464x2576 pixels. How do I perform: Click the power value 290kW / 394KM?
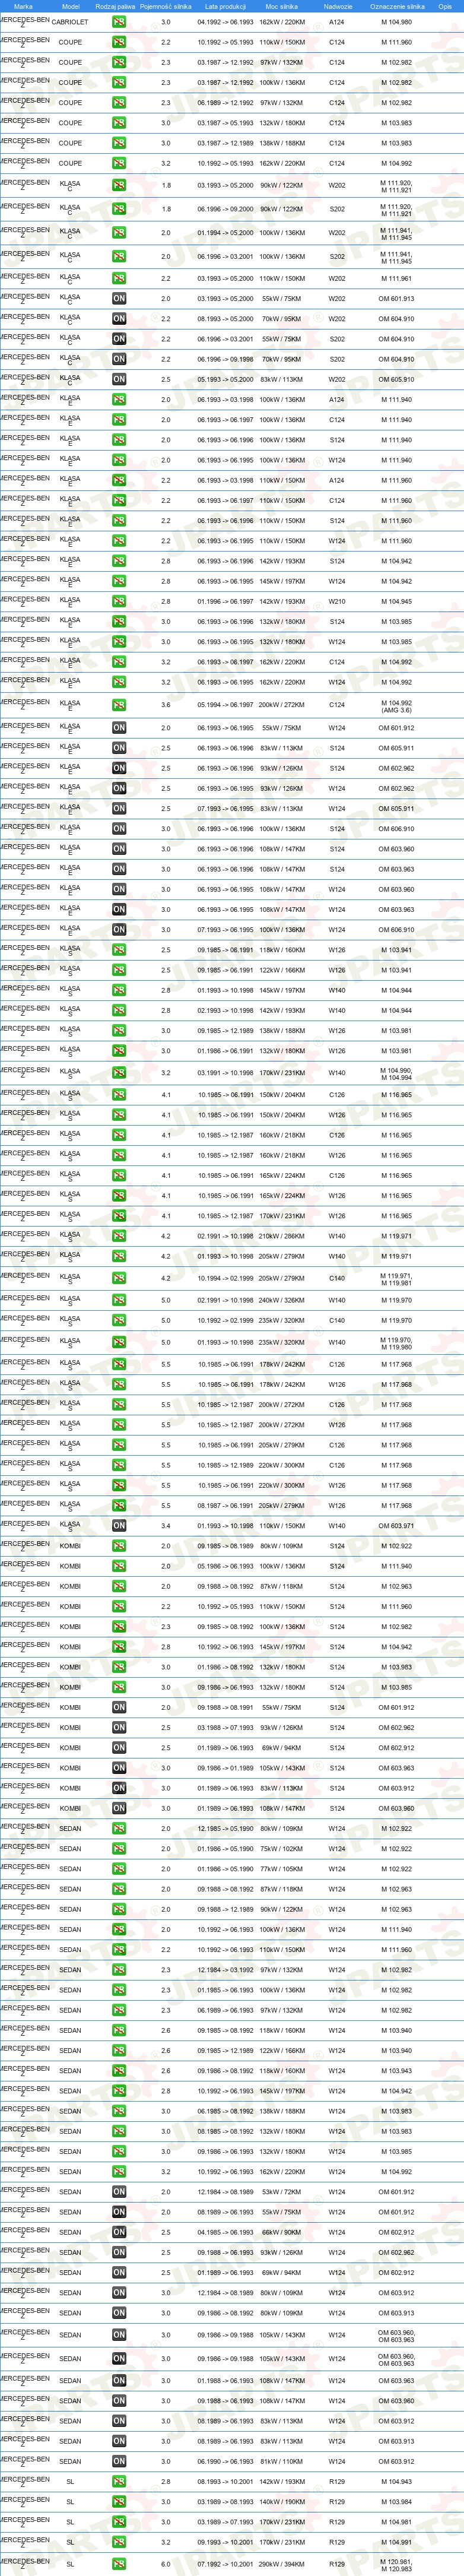[x=282, y=2564]
